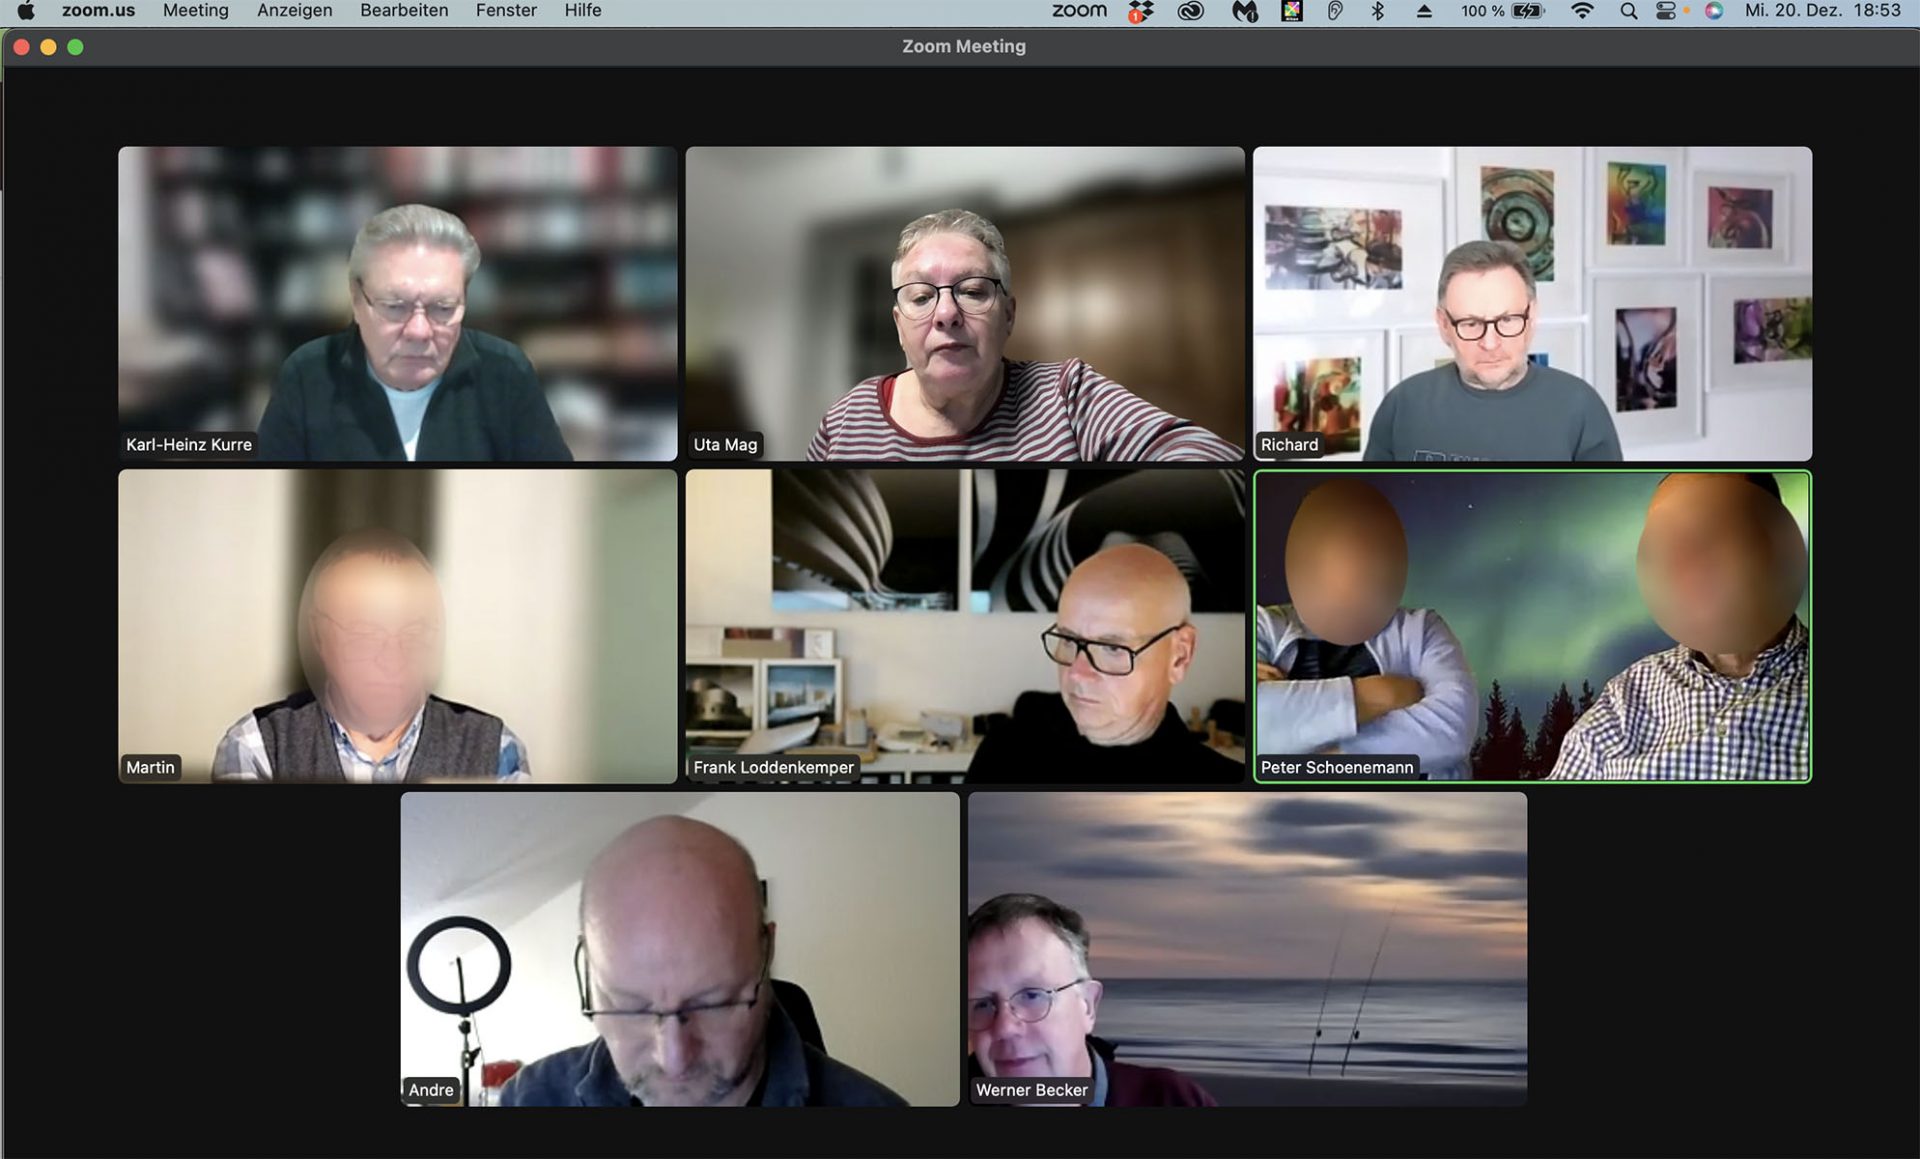Screen dimensions: 1920x1159
Task: Open the zoom.us application menu
Action: point(98,11)
